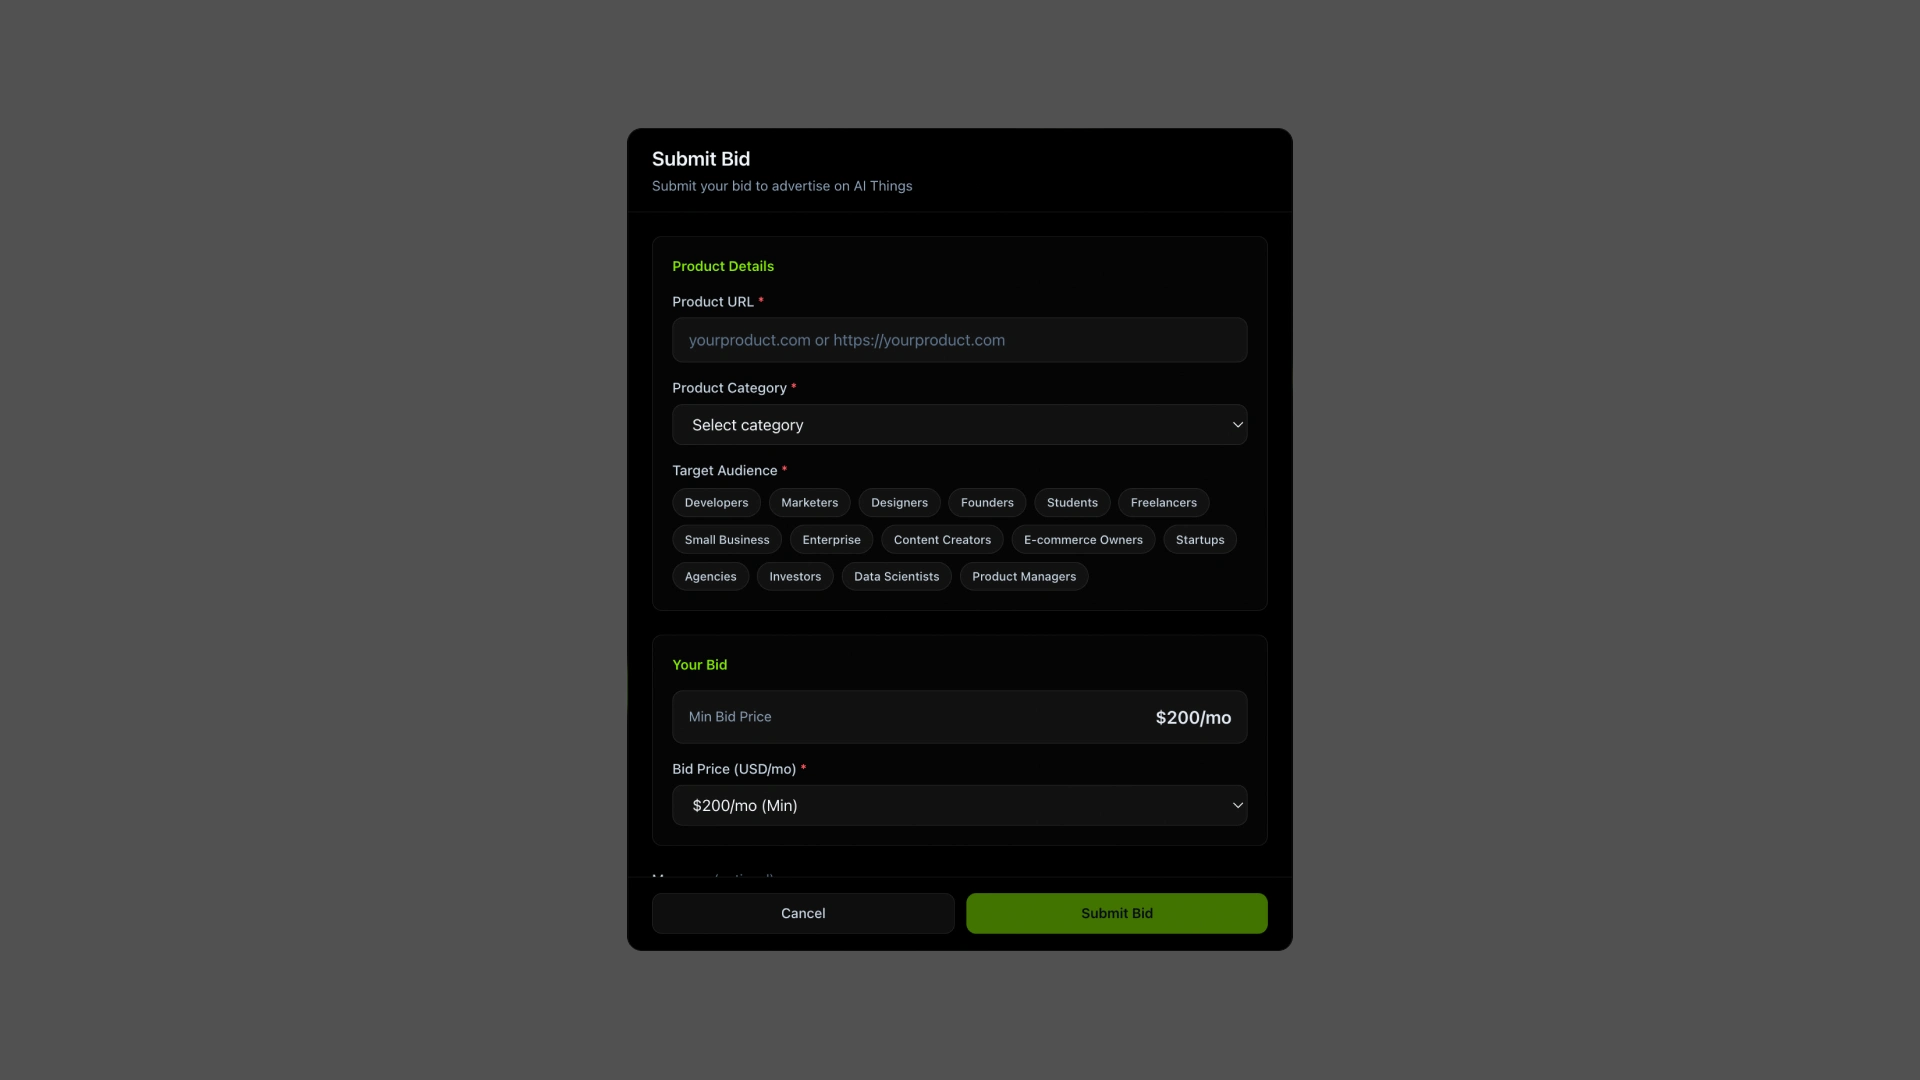This screenshot has height=1080, width=1920.
Task: Select the Marketers audience tag
Action: coord(809,502)
